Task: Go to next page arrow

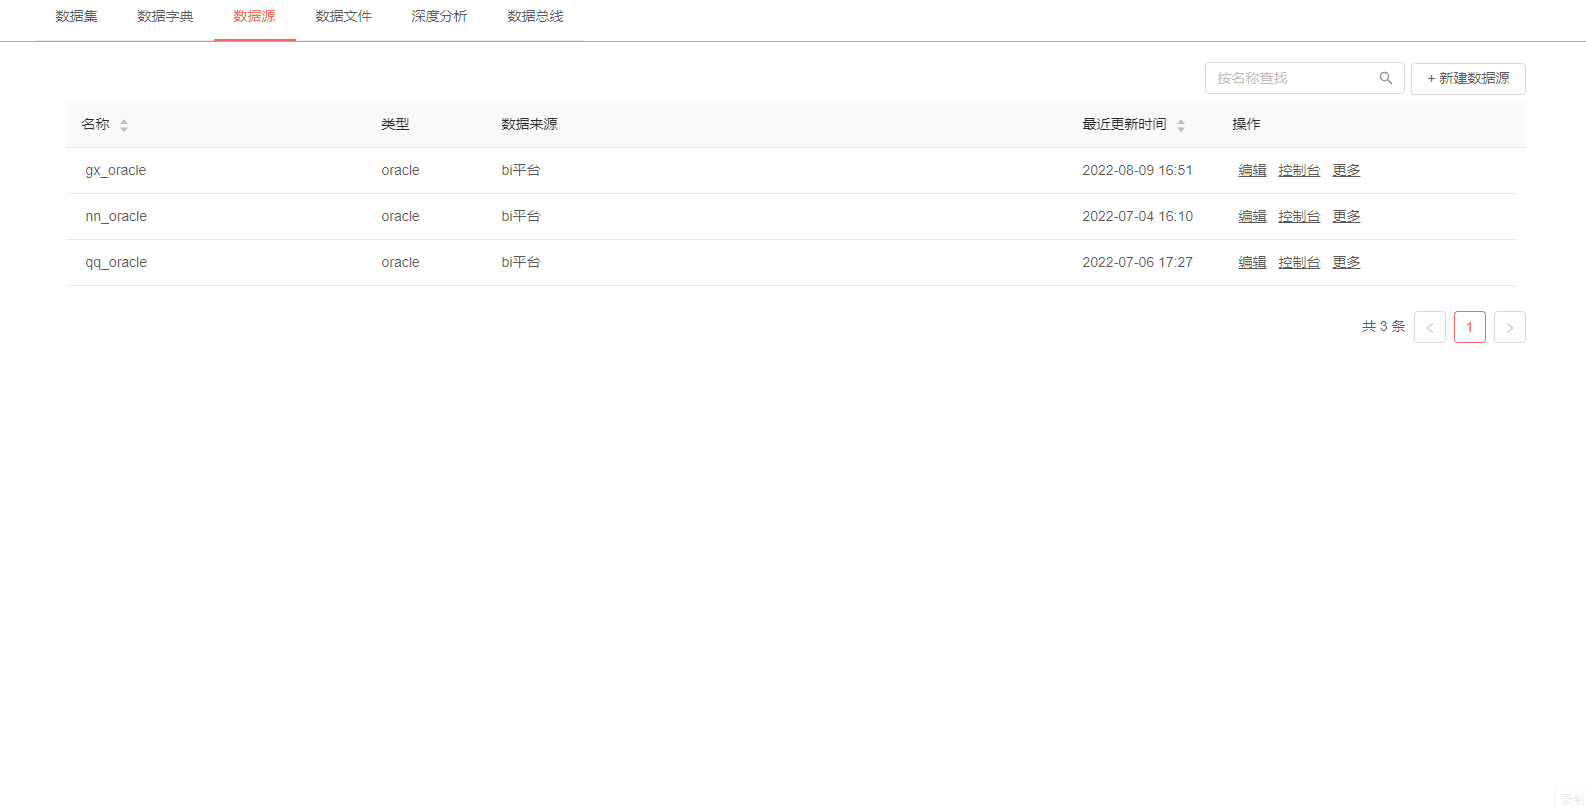Action: (x=1509, y=327)
